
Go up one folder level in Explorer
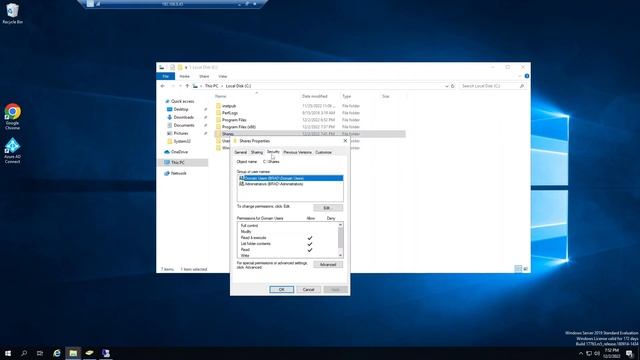pyautogui.click(x=187, y=86)
